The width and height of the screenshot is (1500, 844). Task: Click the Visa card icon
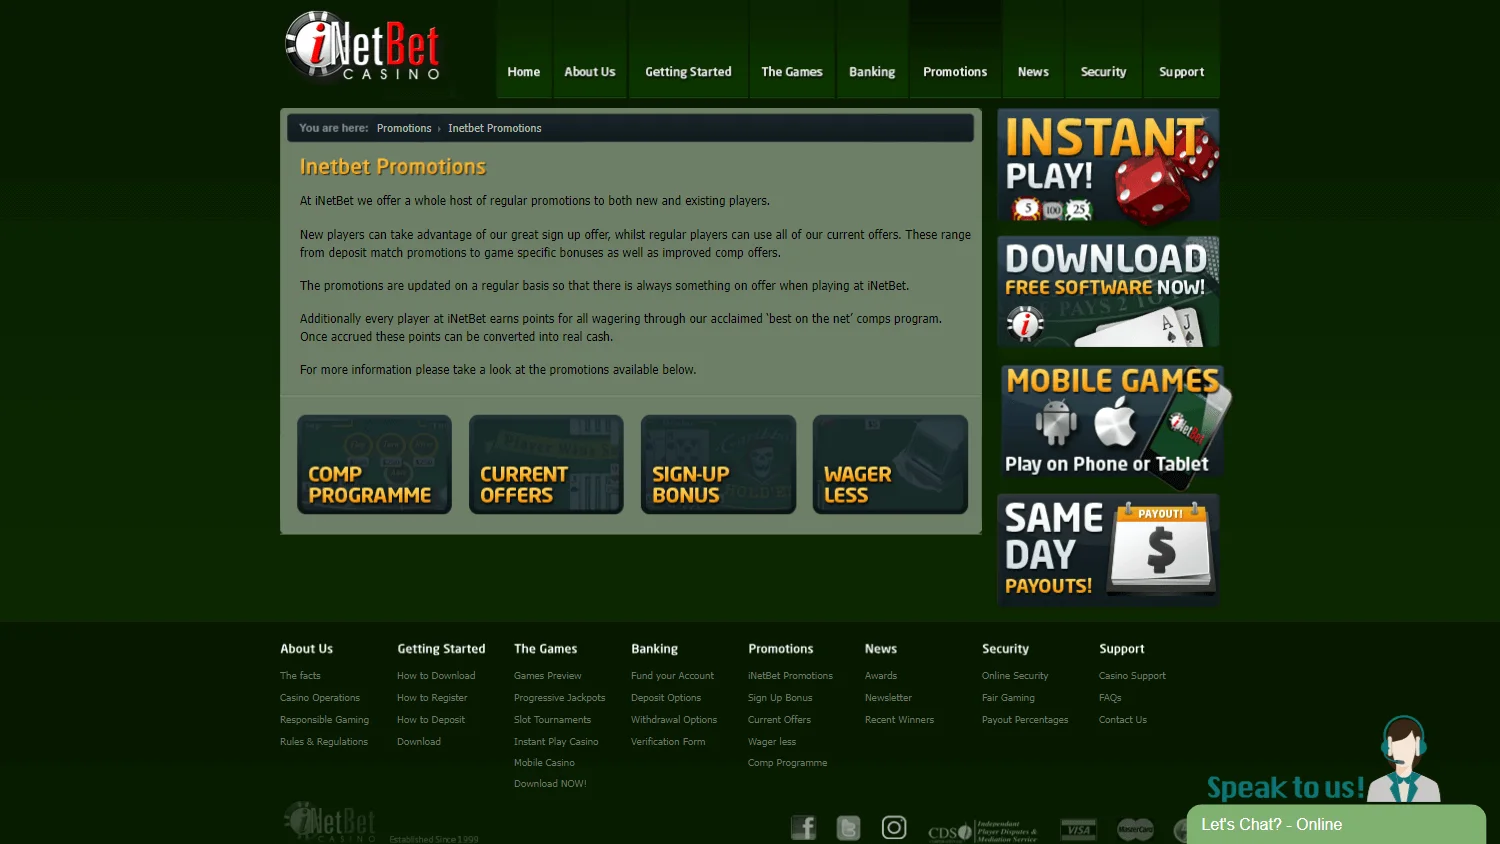[1078, 829]
